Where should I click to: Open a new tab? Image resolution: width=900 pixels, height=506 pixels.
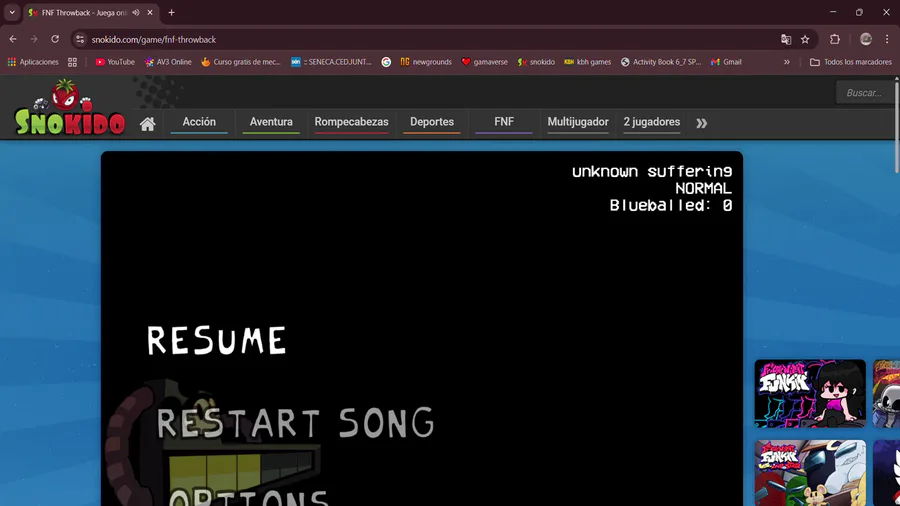171,12
